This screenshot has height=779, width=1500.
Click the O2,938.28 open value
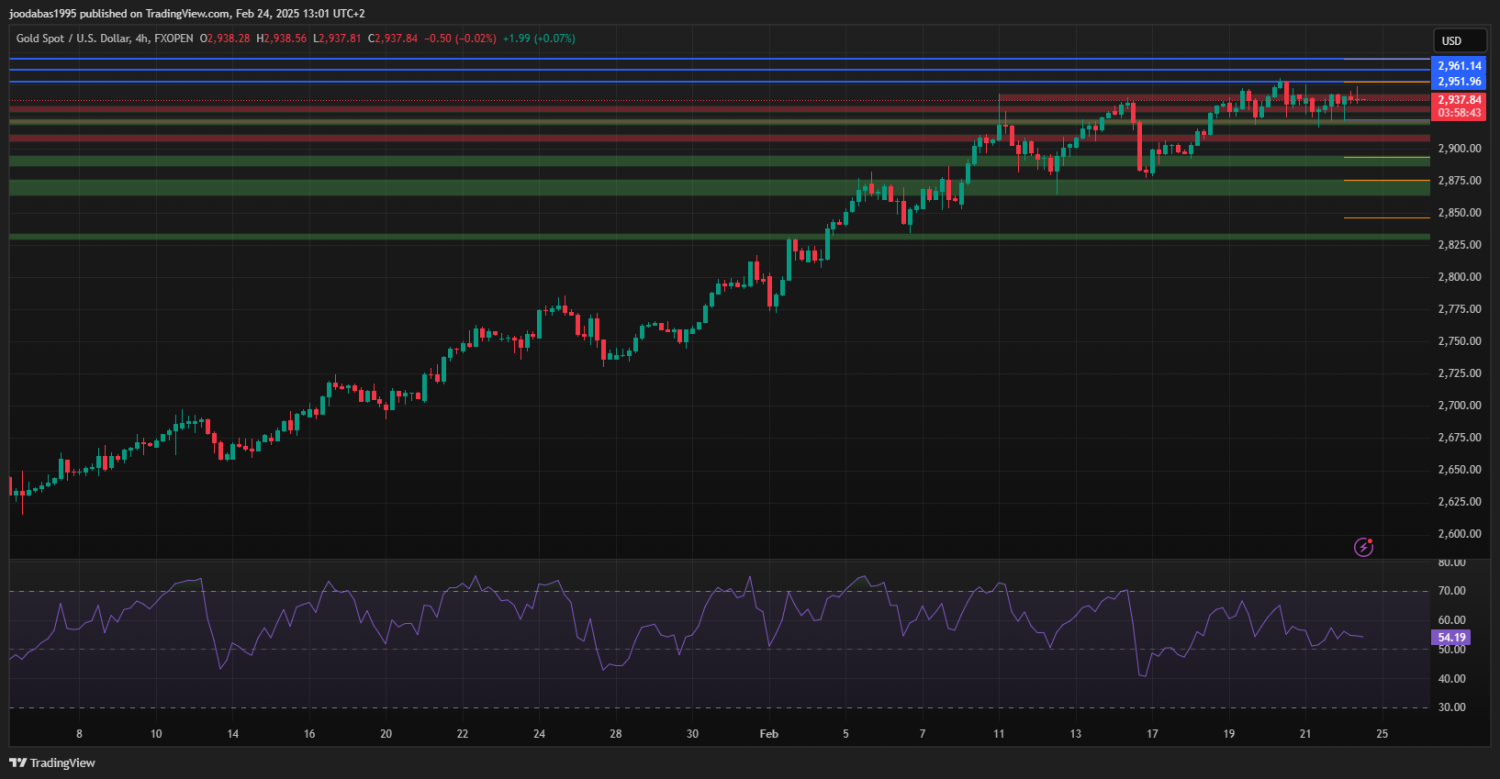click(x=227, y=38)
